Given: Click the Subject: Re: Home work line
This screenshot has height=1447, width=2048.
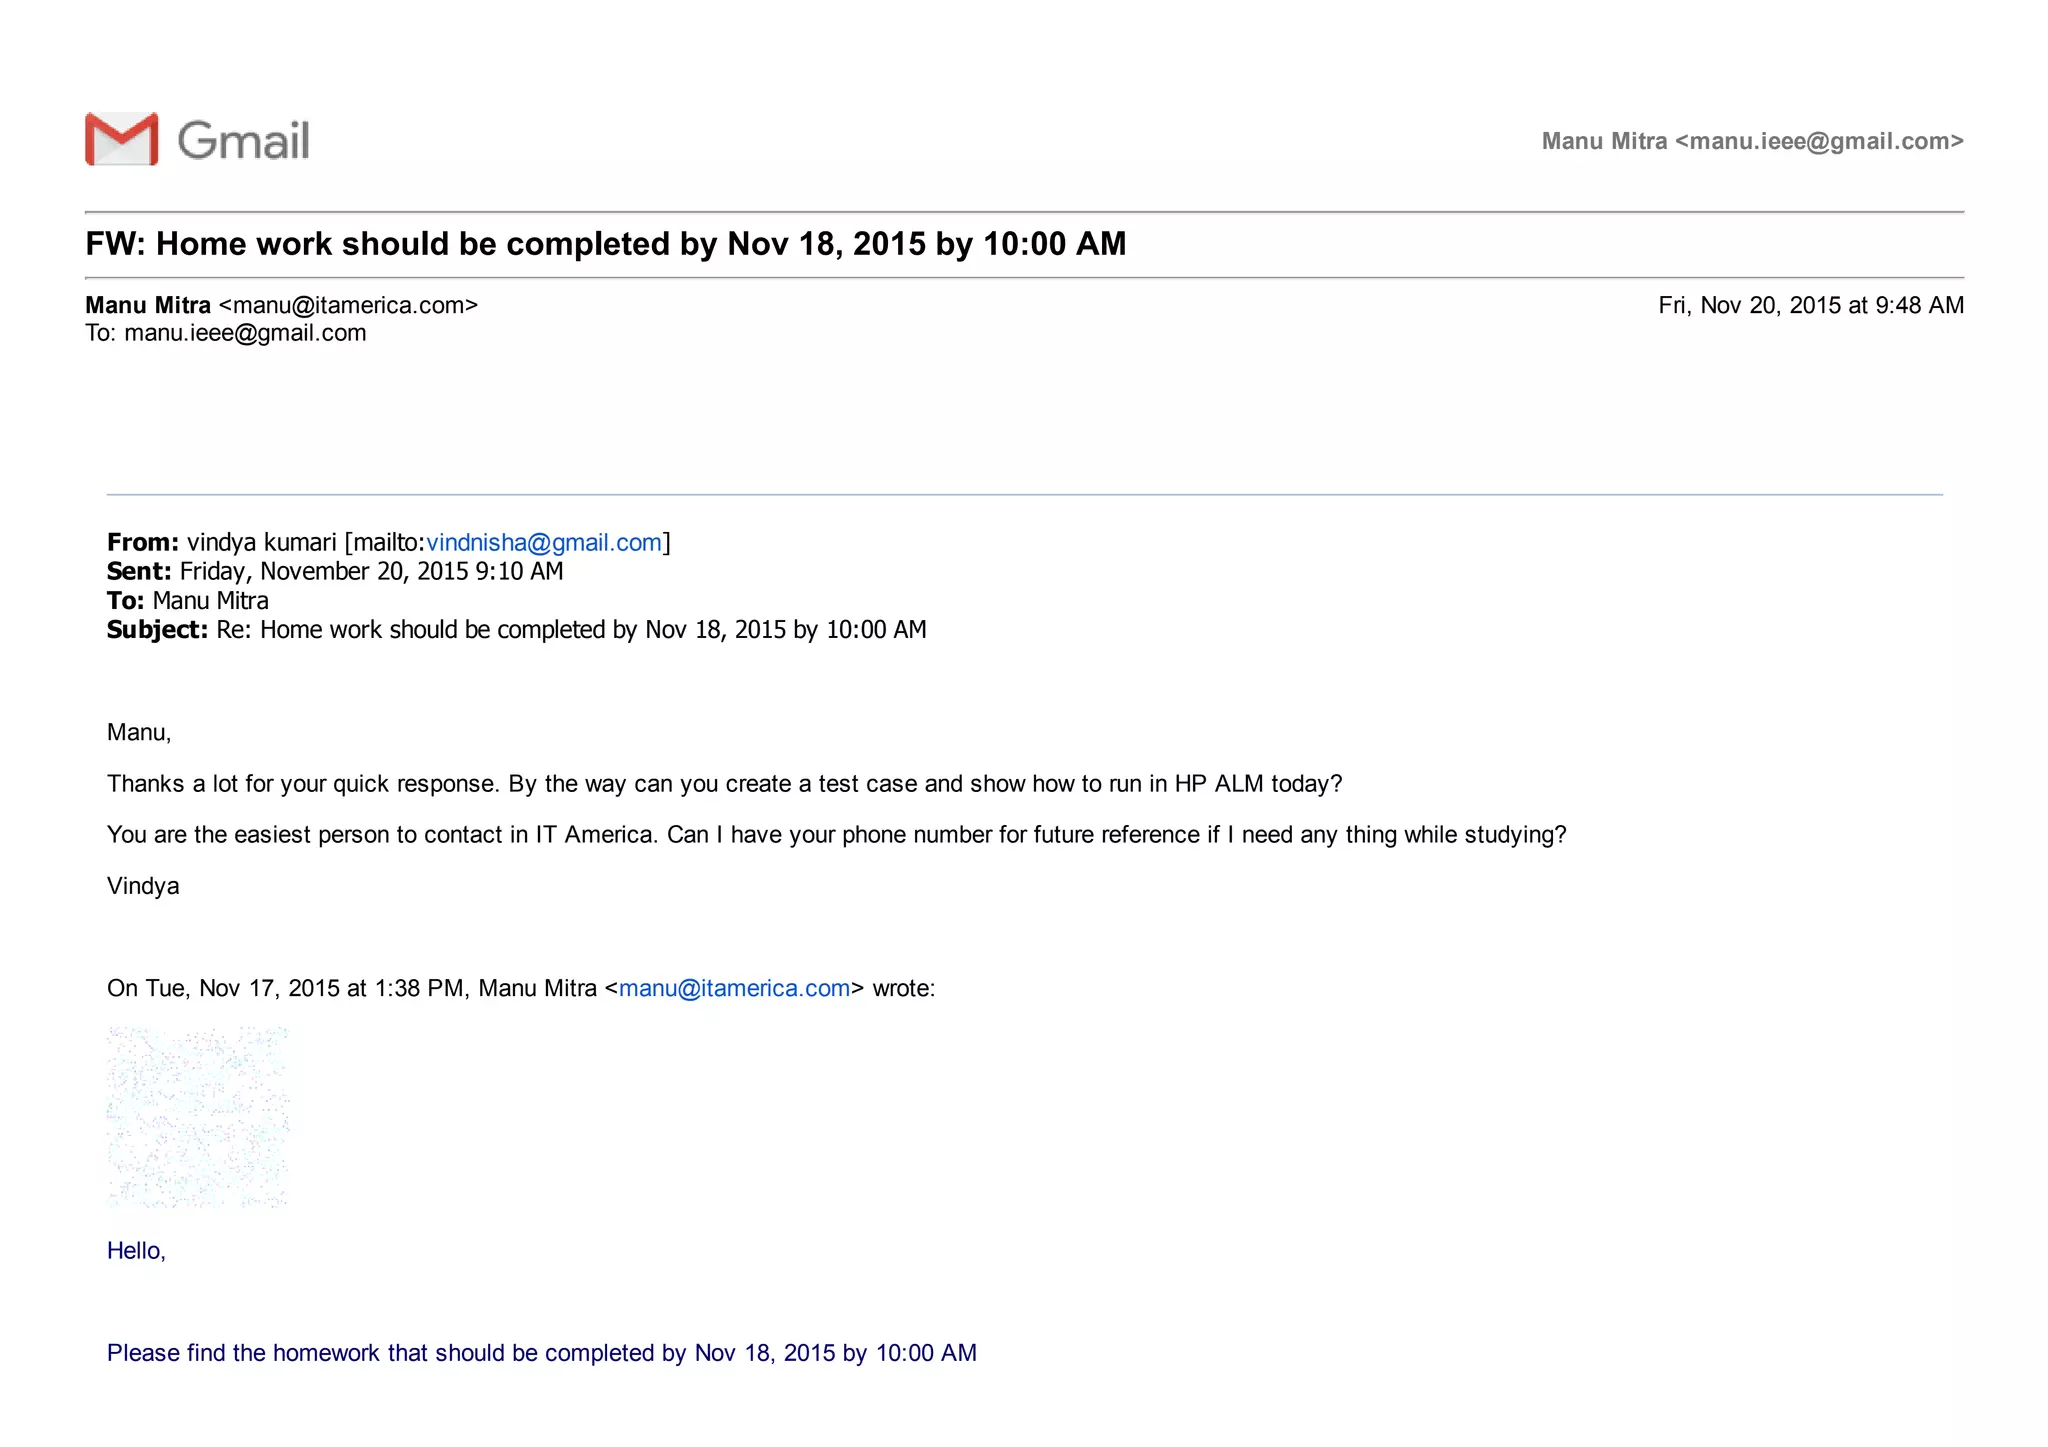Looking at the screenshot, I should tap(516, 629).
